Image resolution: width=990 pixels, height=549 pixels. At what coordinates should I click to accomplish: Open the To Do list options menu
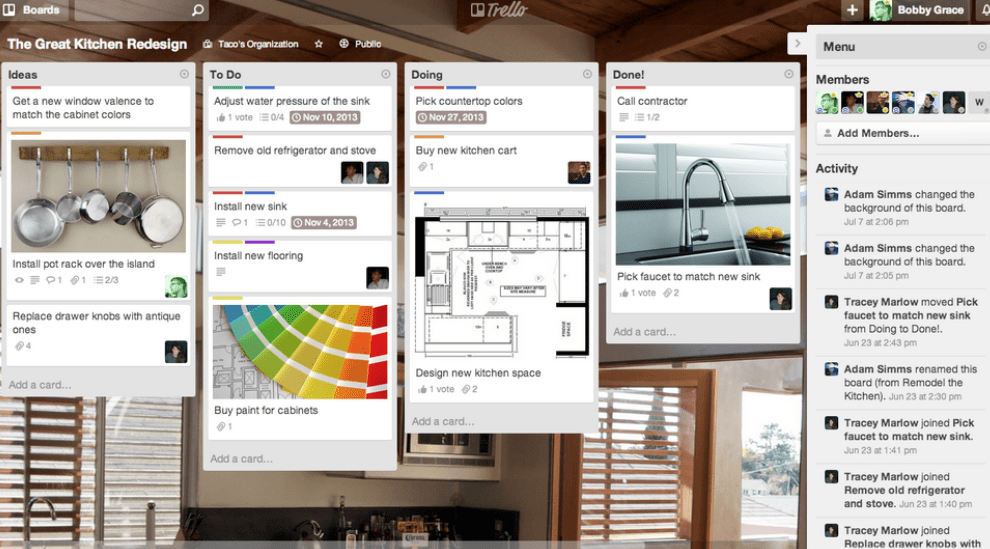tap(386, 74)
